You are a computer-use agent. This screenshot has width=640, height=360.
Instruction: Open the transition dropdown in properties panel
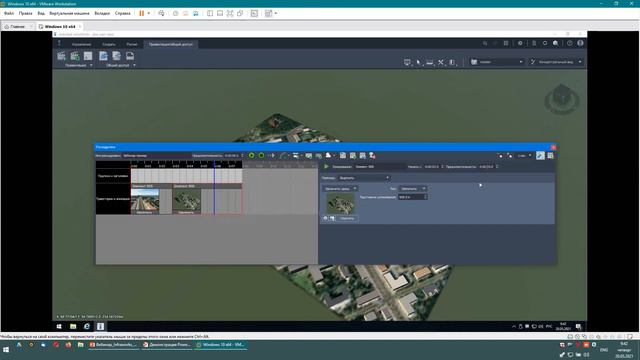click(364, 178)
